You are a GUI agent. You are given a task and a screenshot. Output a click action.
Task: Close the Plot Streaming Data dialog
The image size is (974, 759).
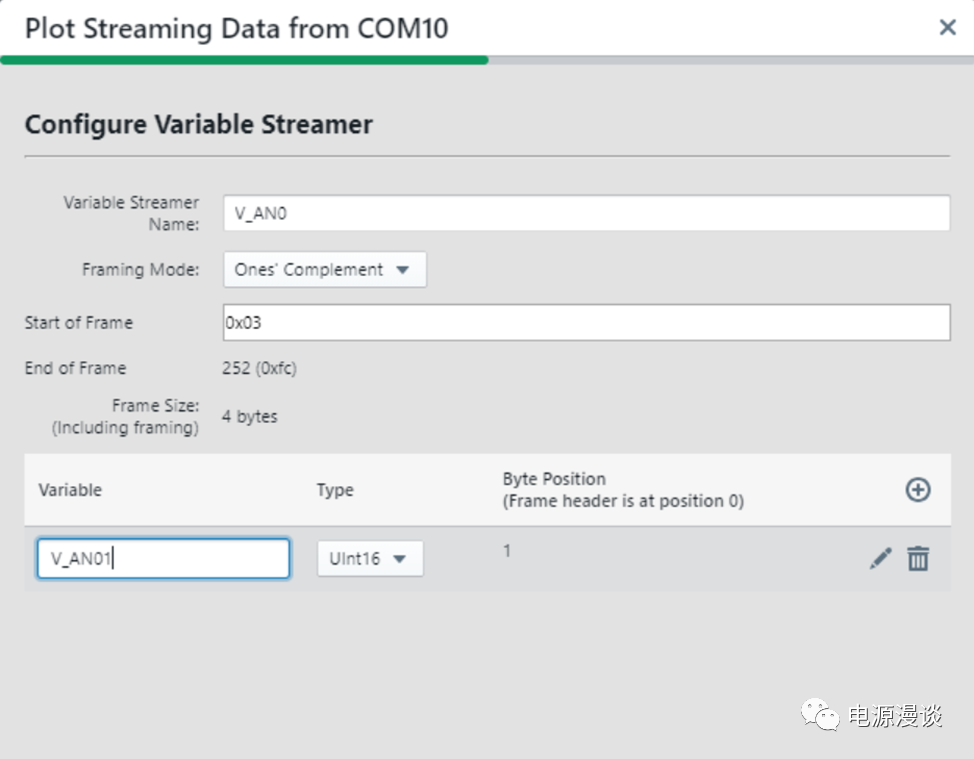[947, 28]
